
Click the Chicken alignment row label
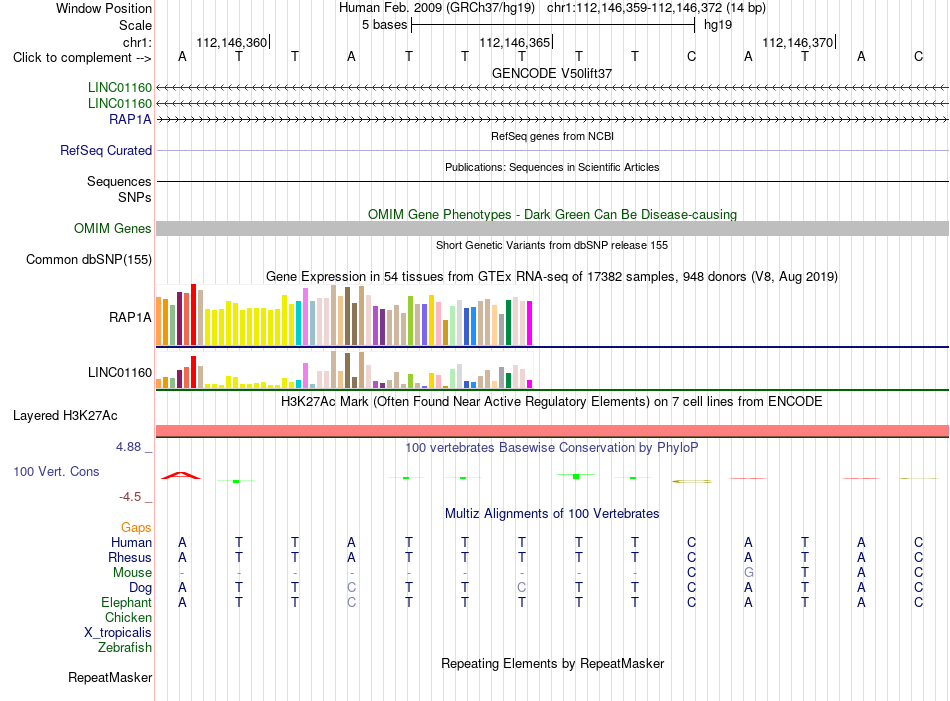click(128, 617)
